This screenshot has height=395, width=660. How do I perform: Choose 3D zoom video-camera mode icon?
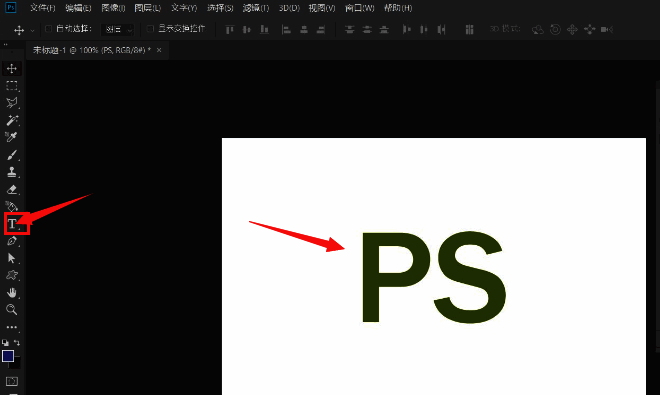click(x=607, y=29)
